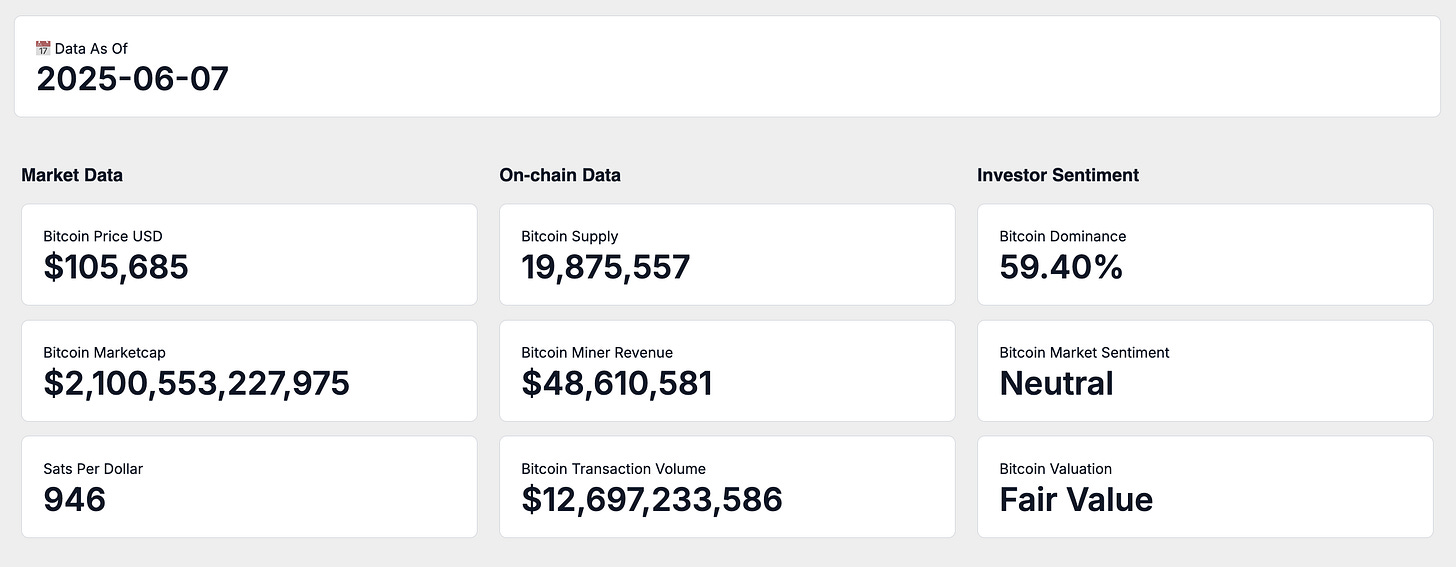Click the $2,100,553,227,975 marketcap value
Image resolution: width=1456 pixels, height=567 pixels.
(196, 384)
